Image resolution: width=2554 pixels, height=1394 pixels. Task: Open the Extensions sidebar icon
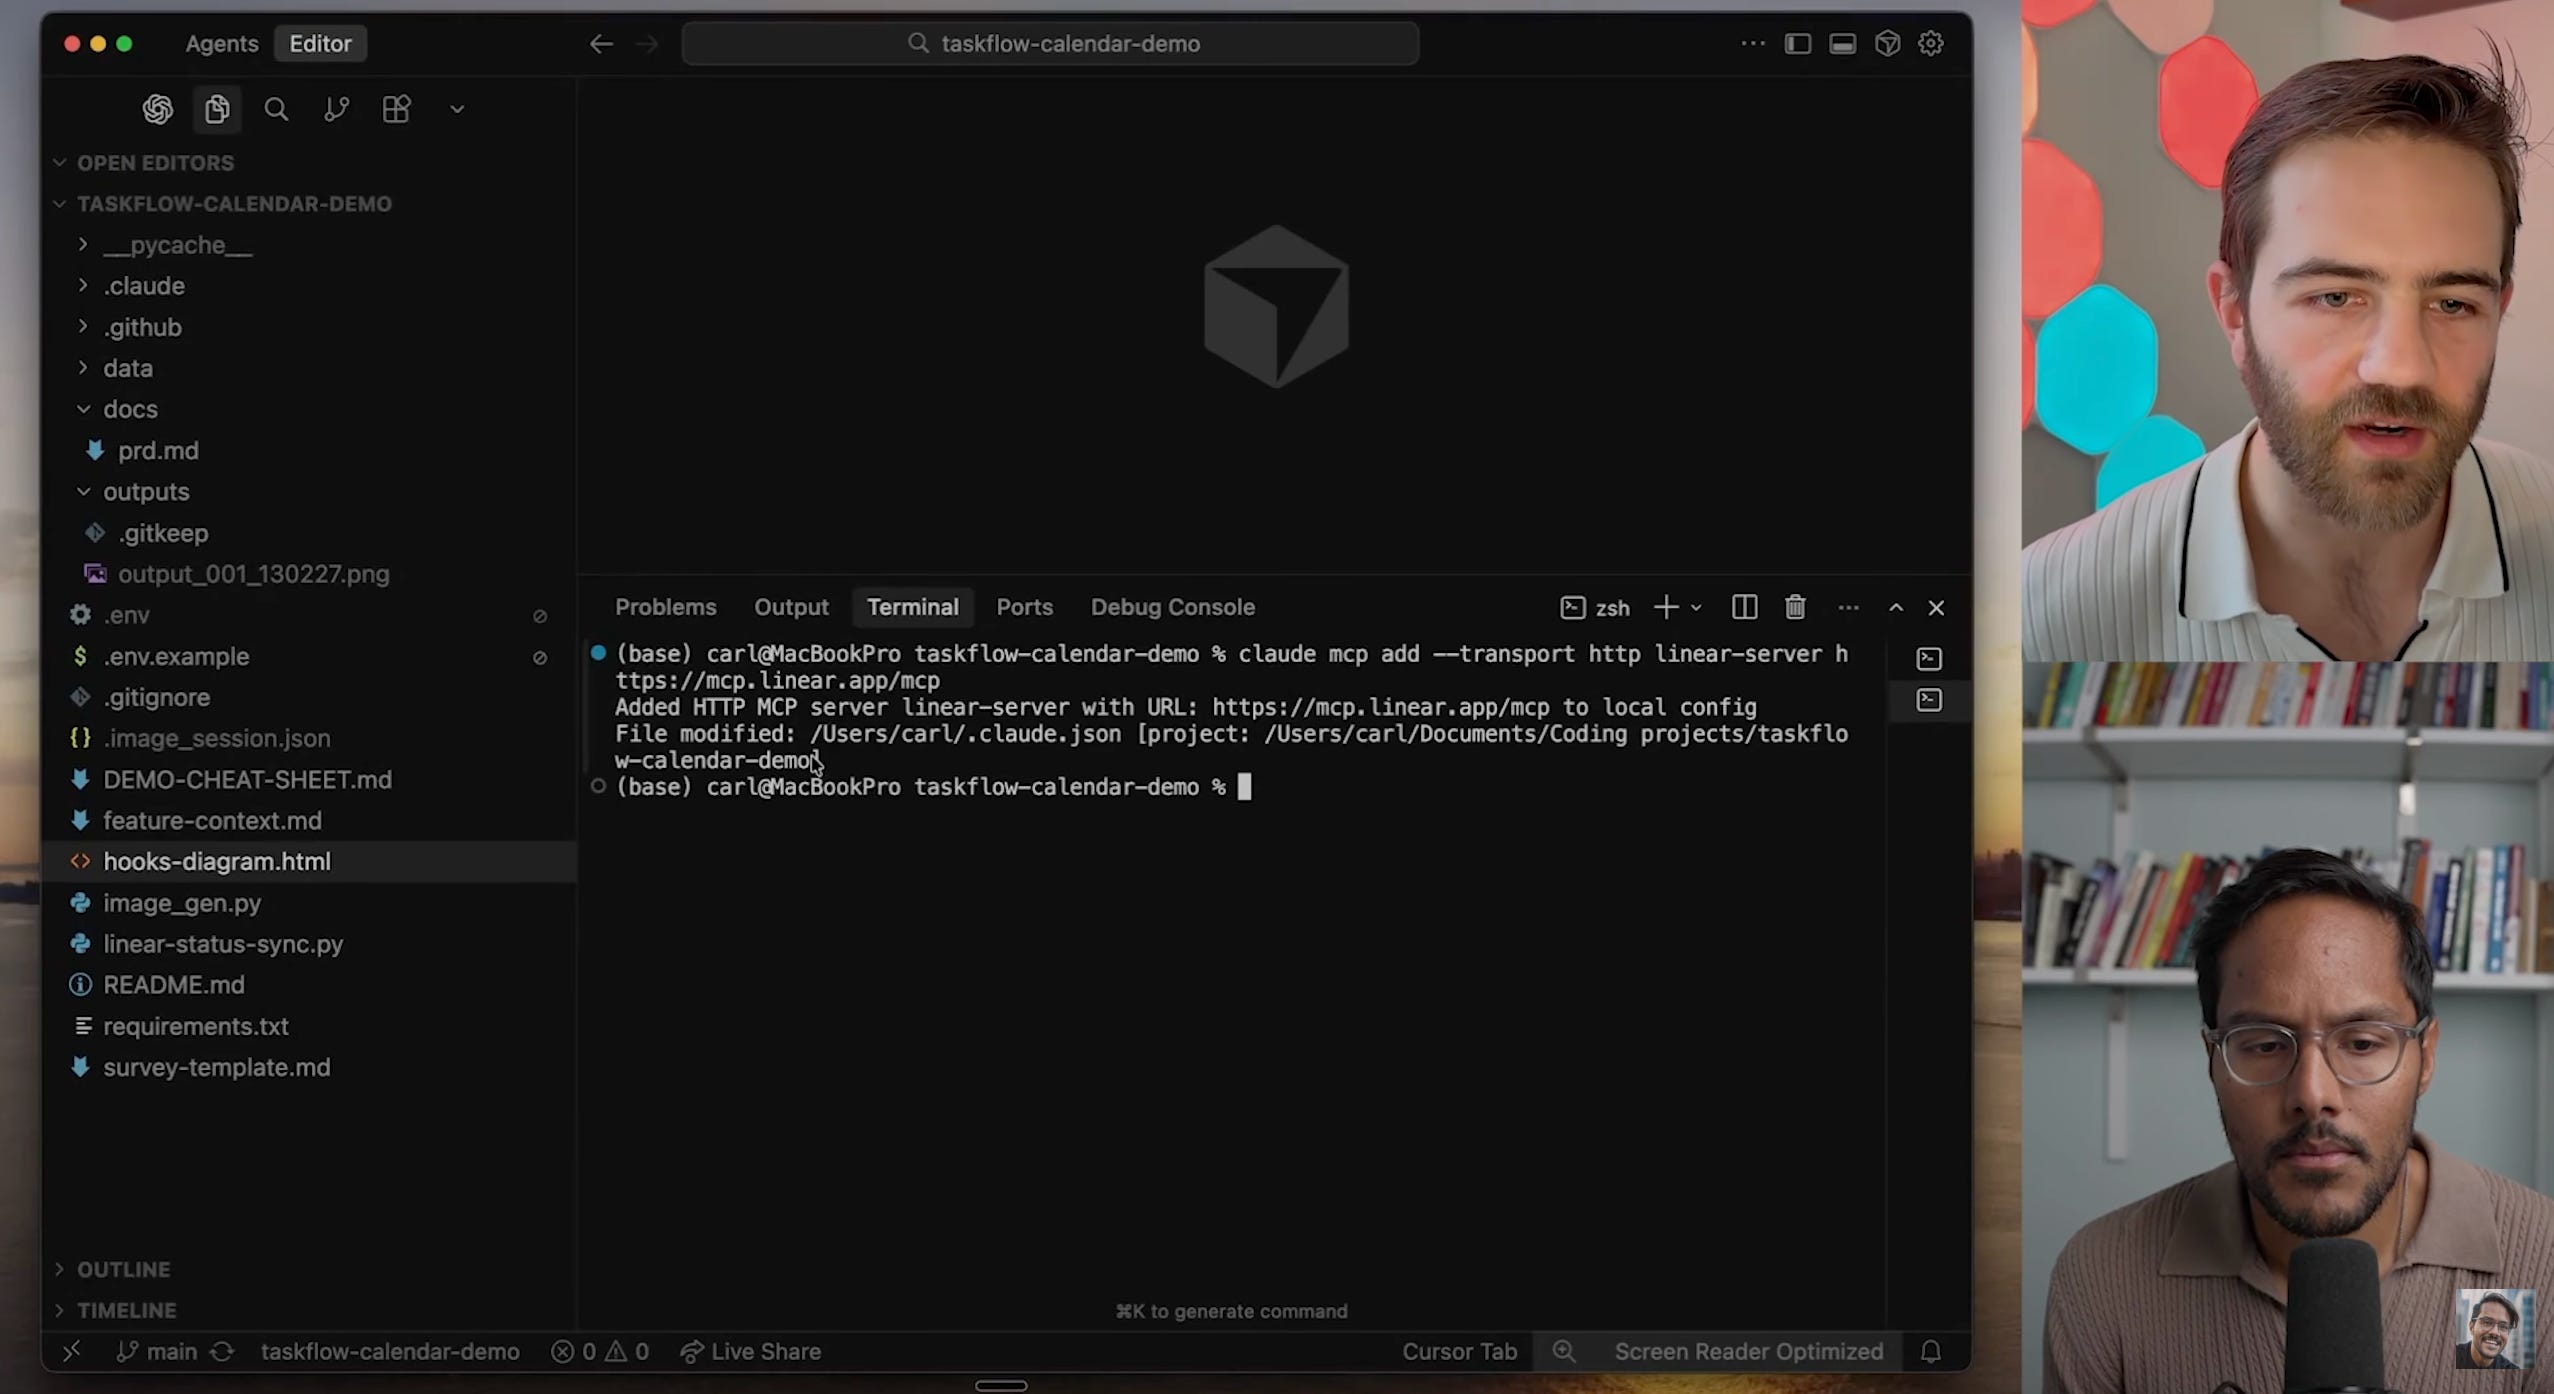(396, 109)
